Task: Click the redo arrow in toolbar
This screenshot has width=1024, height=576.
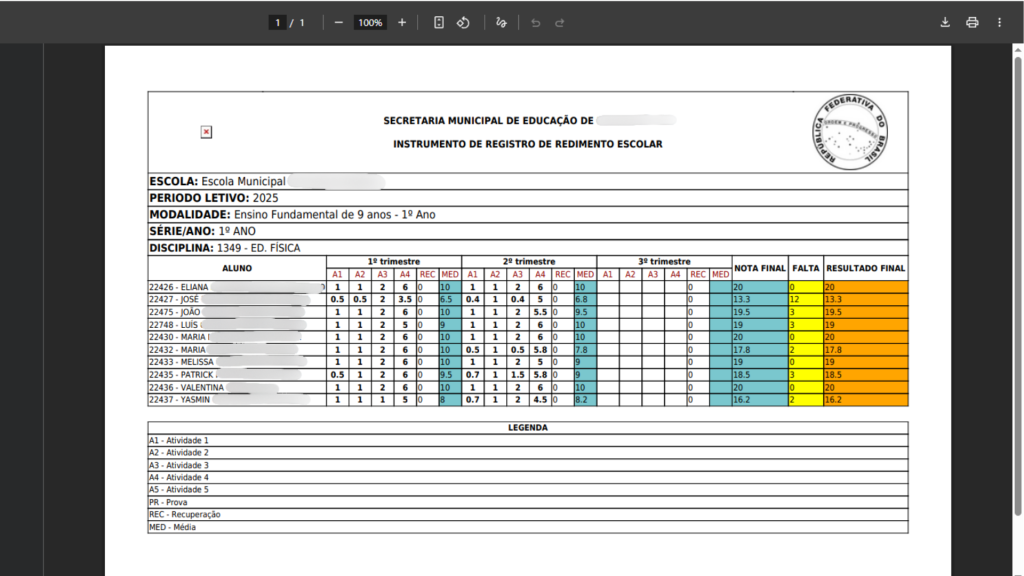Action: (560, 22)
